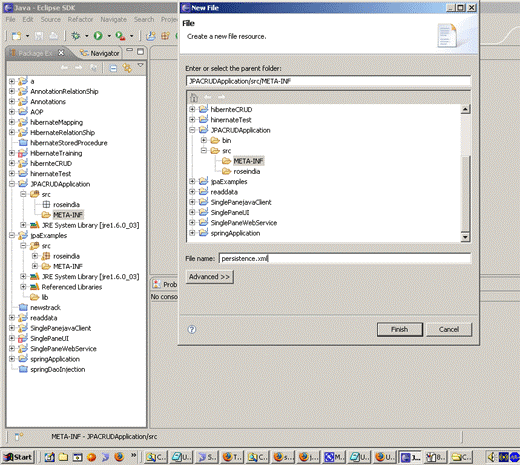This screenshot has height=465, width=520.
Task: Click the Advanced >> button
Action: (x=209, y=277)
